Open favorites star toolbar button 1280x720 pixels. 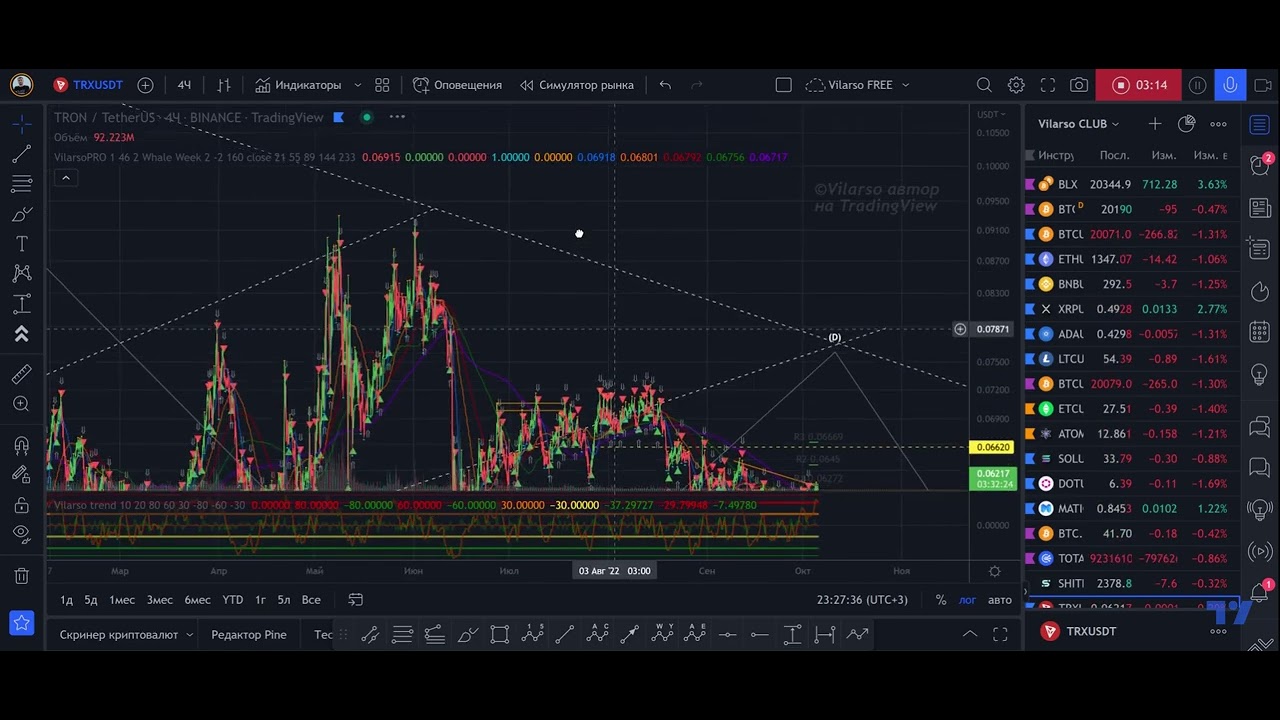click(x=21, y=624)
